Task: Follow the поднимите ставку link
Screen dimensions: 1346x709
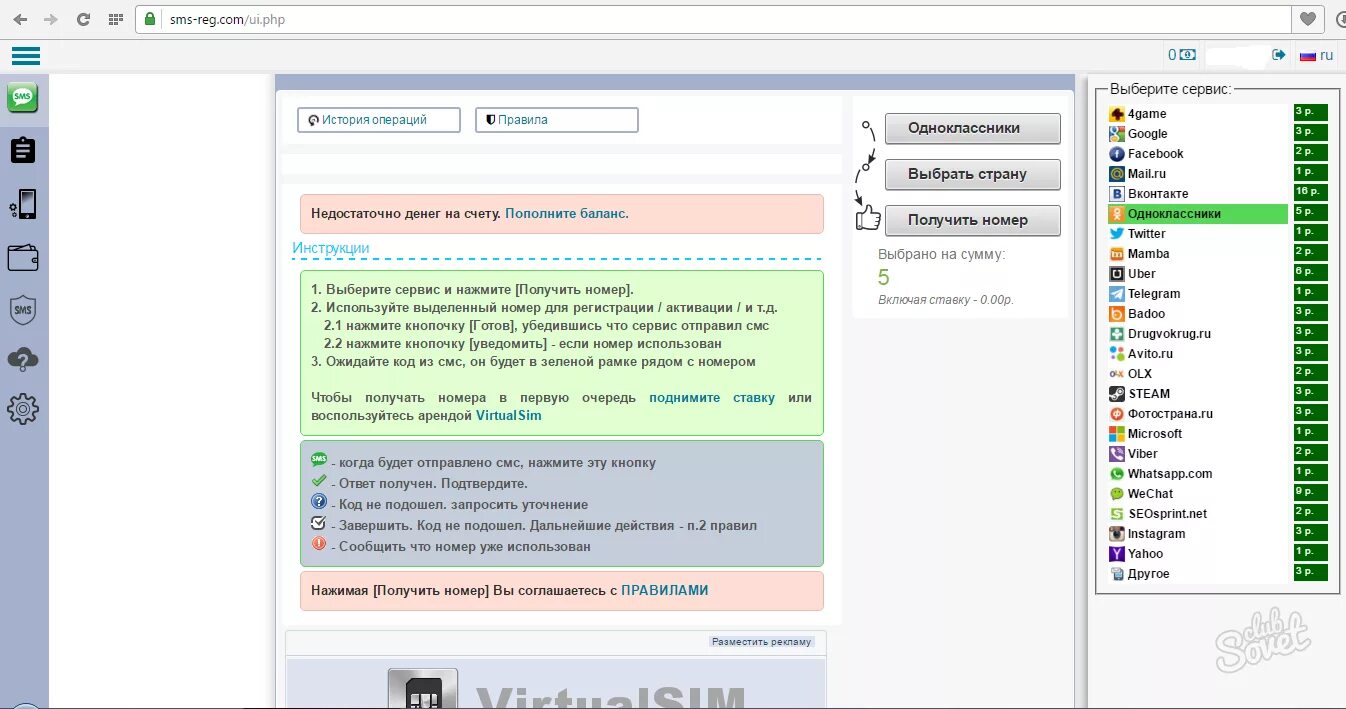Action: click(712, 397)
